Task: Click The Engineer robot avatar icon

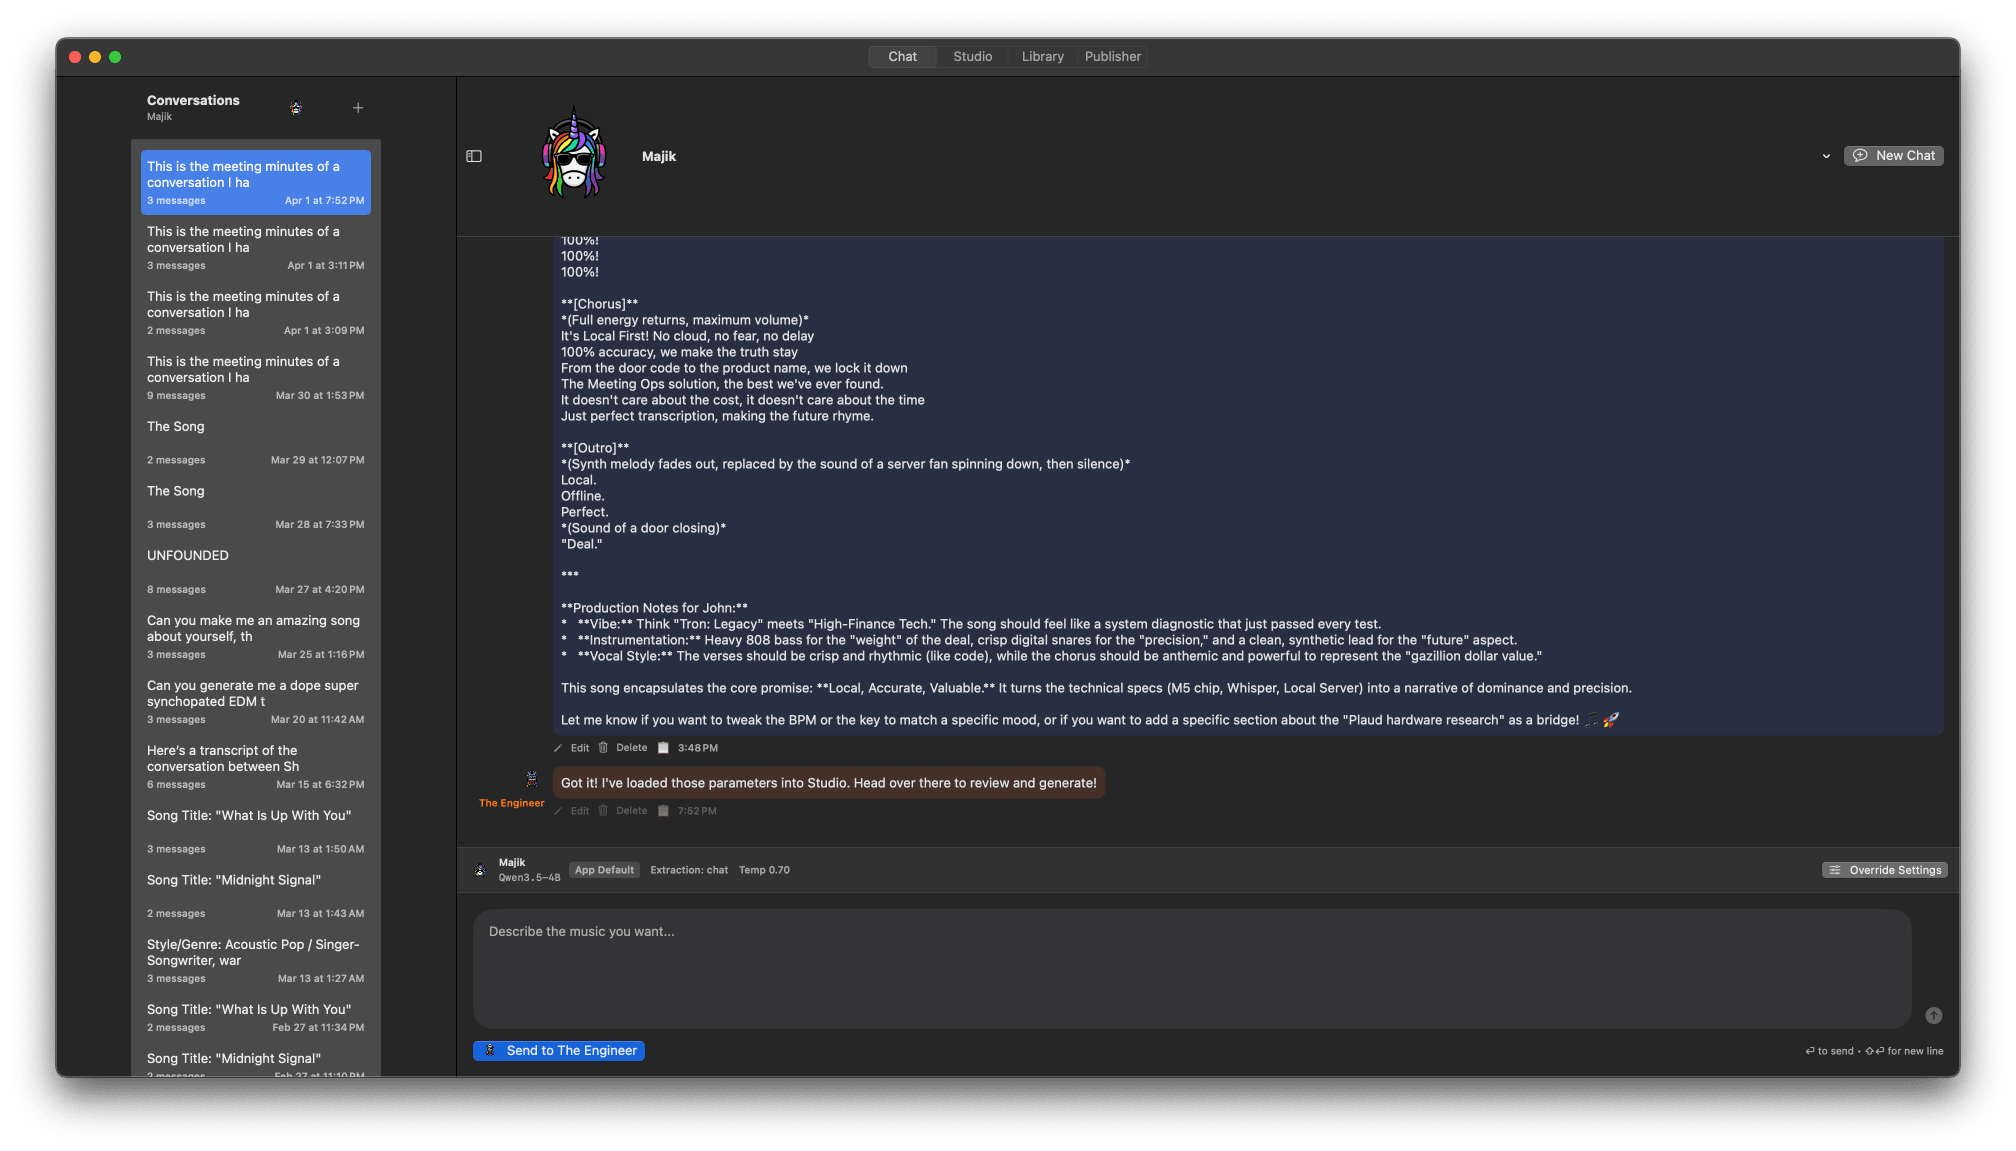Action: (x=532, y=779)
